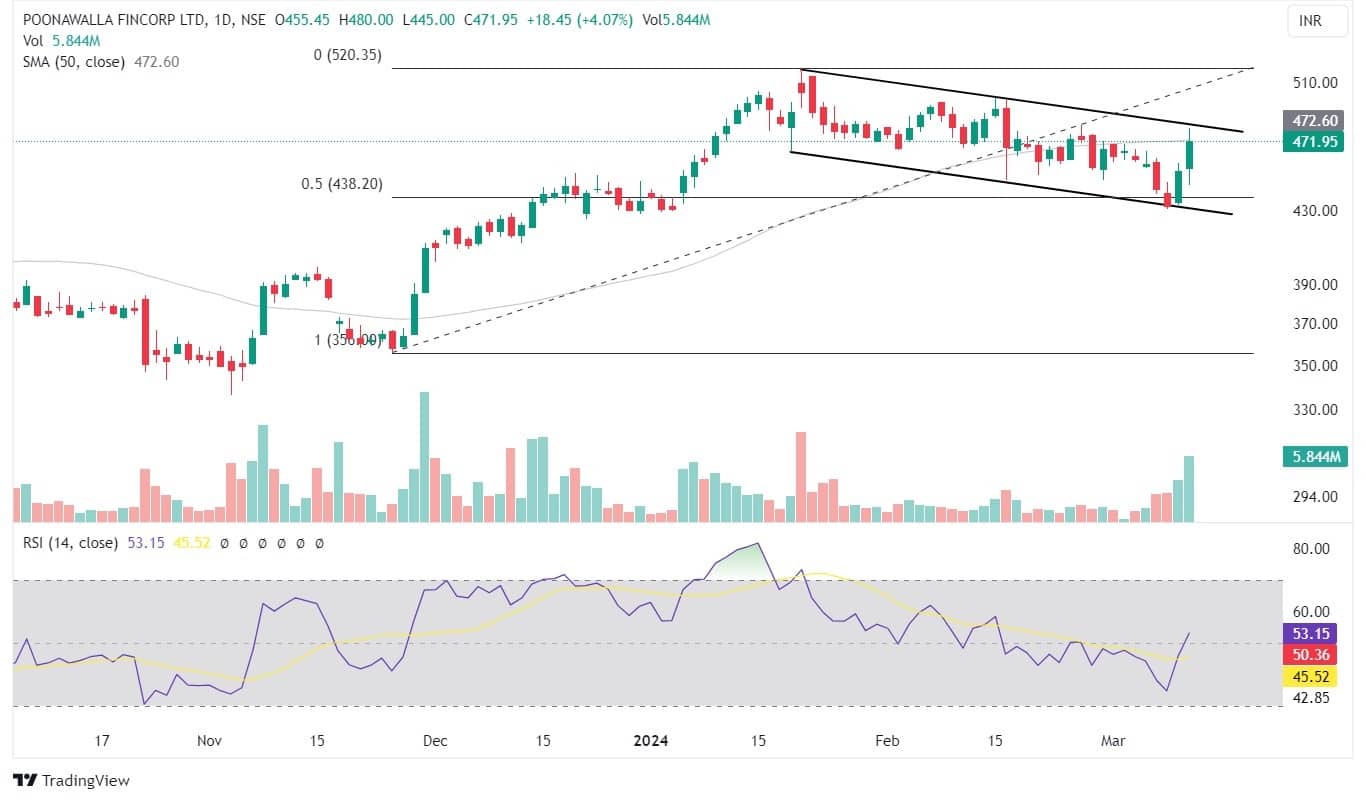1366x802 pixels.
Task: Click the 5.844M volume axis label
Action: 1313,457
